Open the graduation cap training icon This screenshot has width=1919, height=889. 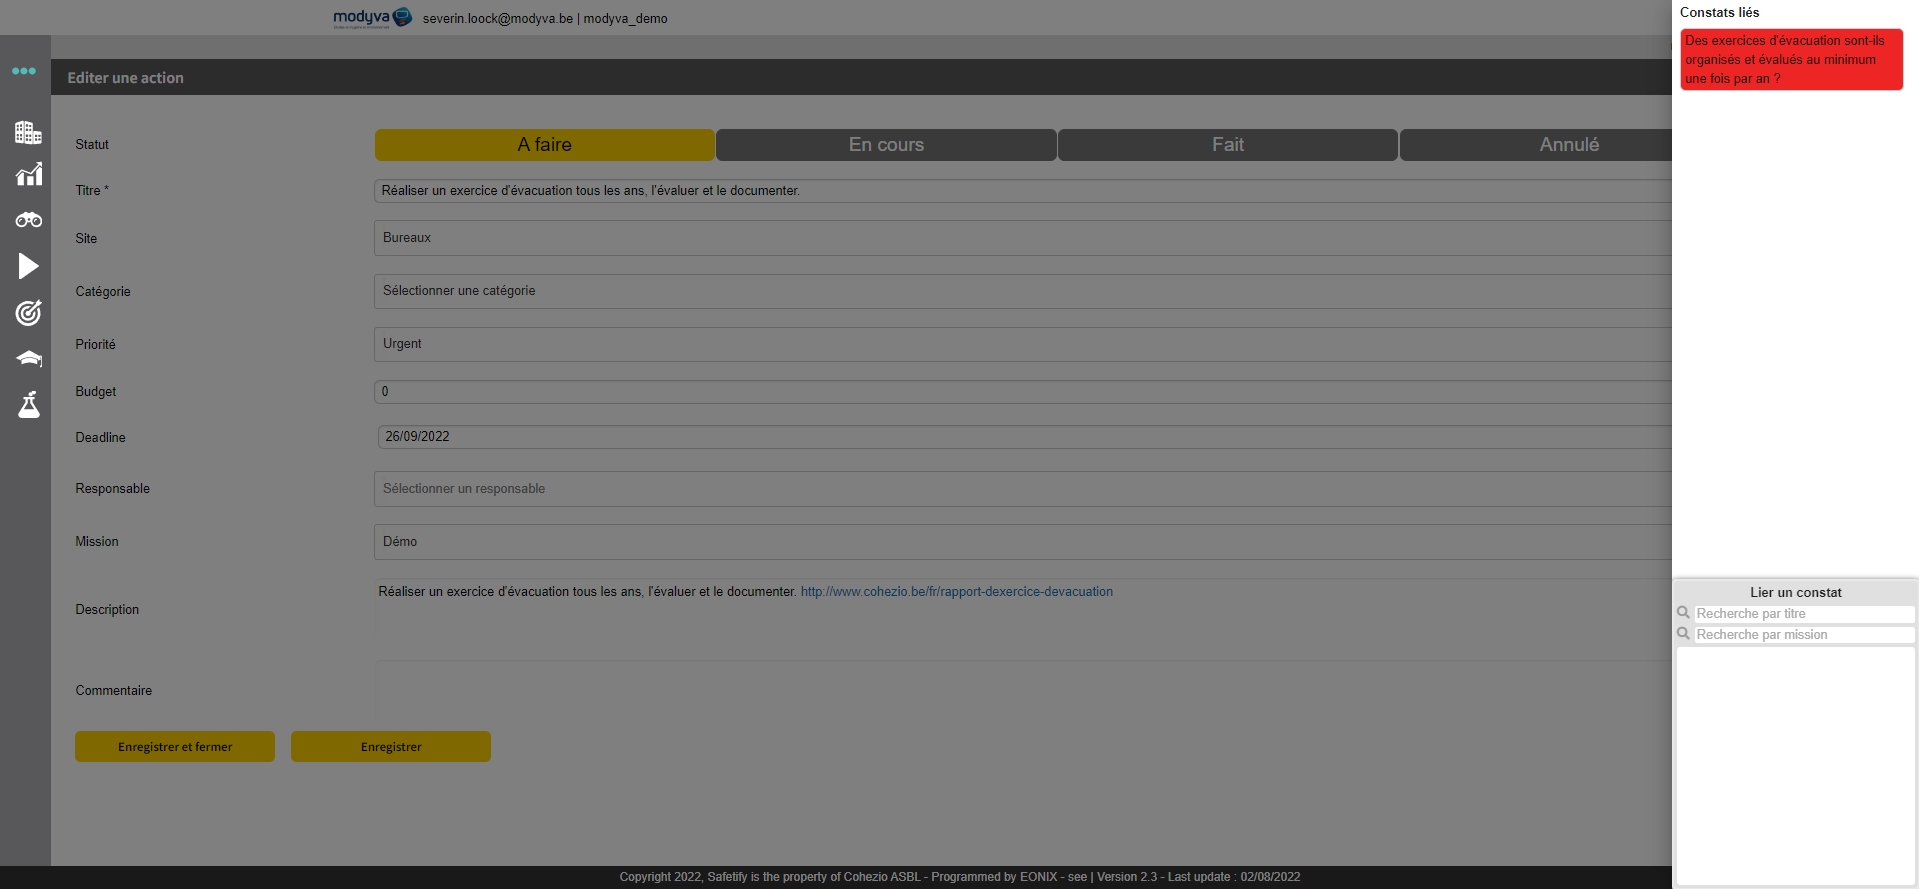pyautogui.click(x=28, y=358)
